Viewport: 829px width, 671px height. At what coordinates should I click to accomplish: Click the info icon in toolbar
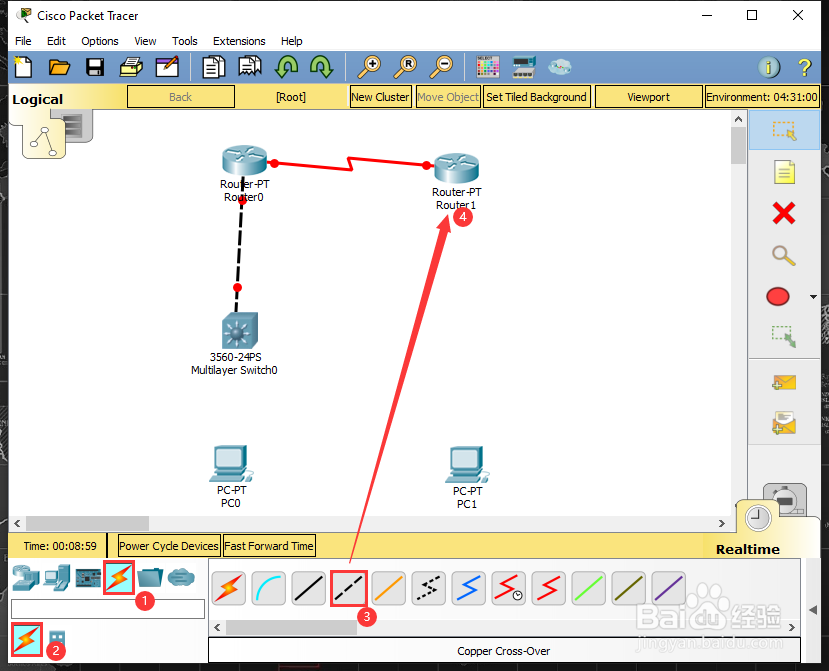click(x=769, y=67)
